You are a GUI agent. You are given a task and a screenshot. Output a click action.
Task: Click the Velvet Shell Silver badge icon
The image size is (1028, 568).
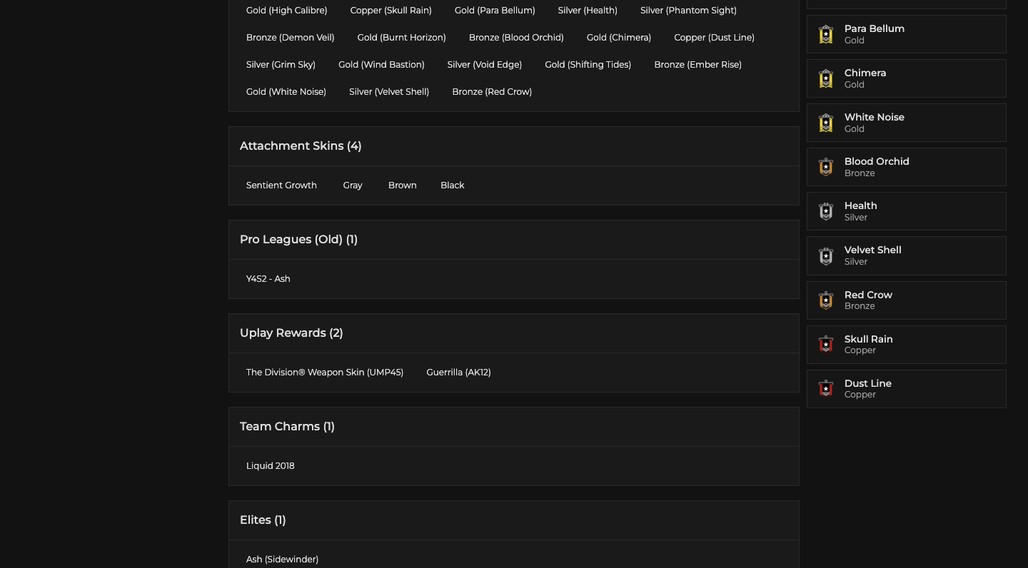click(825, 256)
